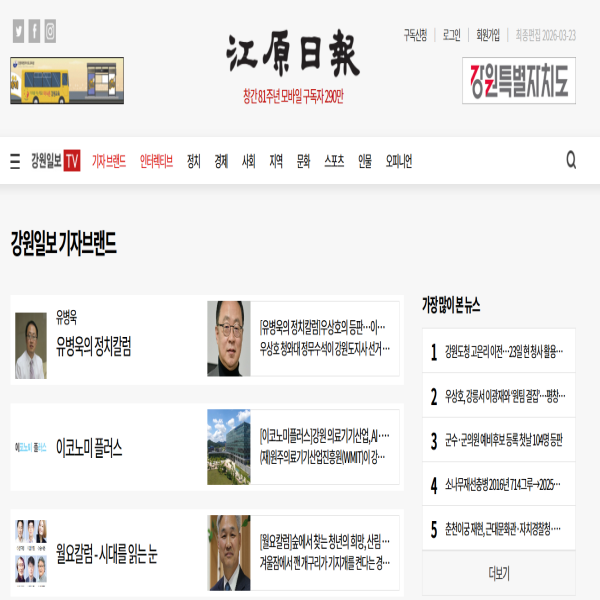
Task: Open article [이코노미플러스]강원 의료기기산업
Action: (x=324, y=435)
